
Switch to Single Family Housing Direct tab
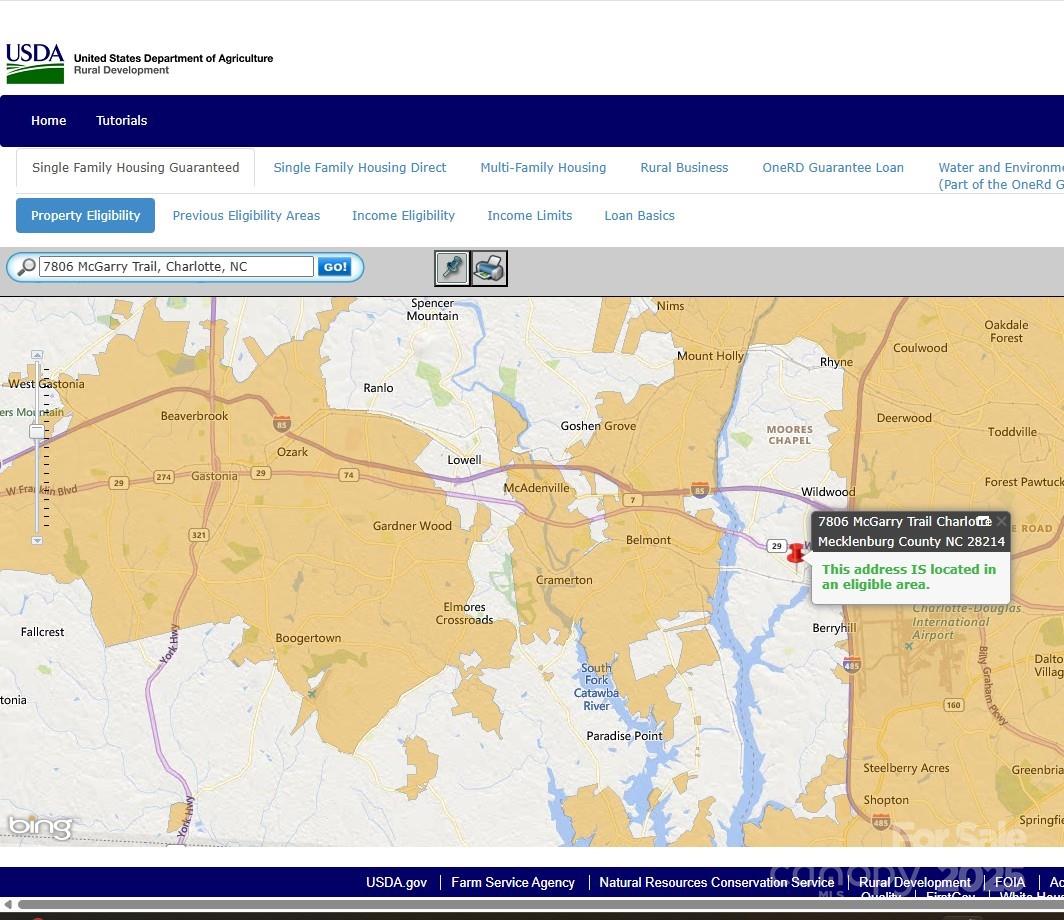coord(360,168)
